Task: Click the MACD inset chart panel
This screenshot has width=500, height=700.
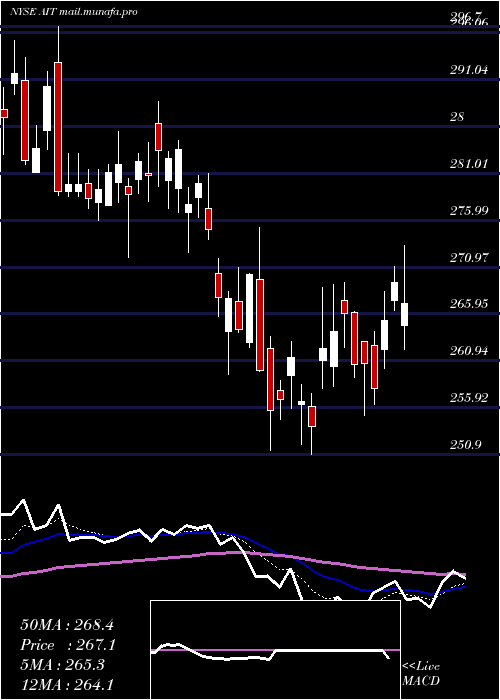Action: tap(275, 650)
